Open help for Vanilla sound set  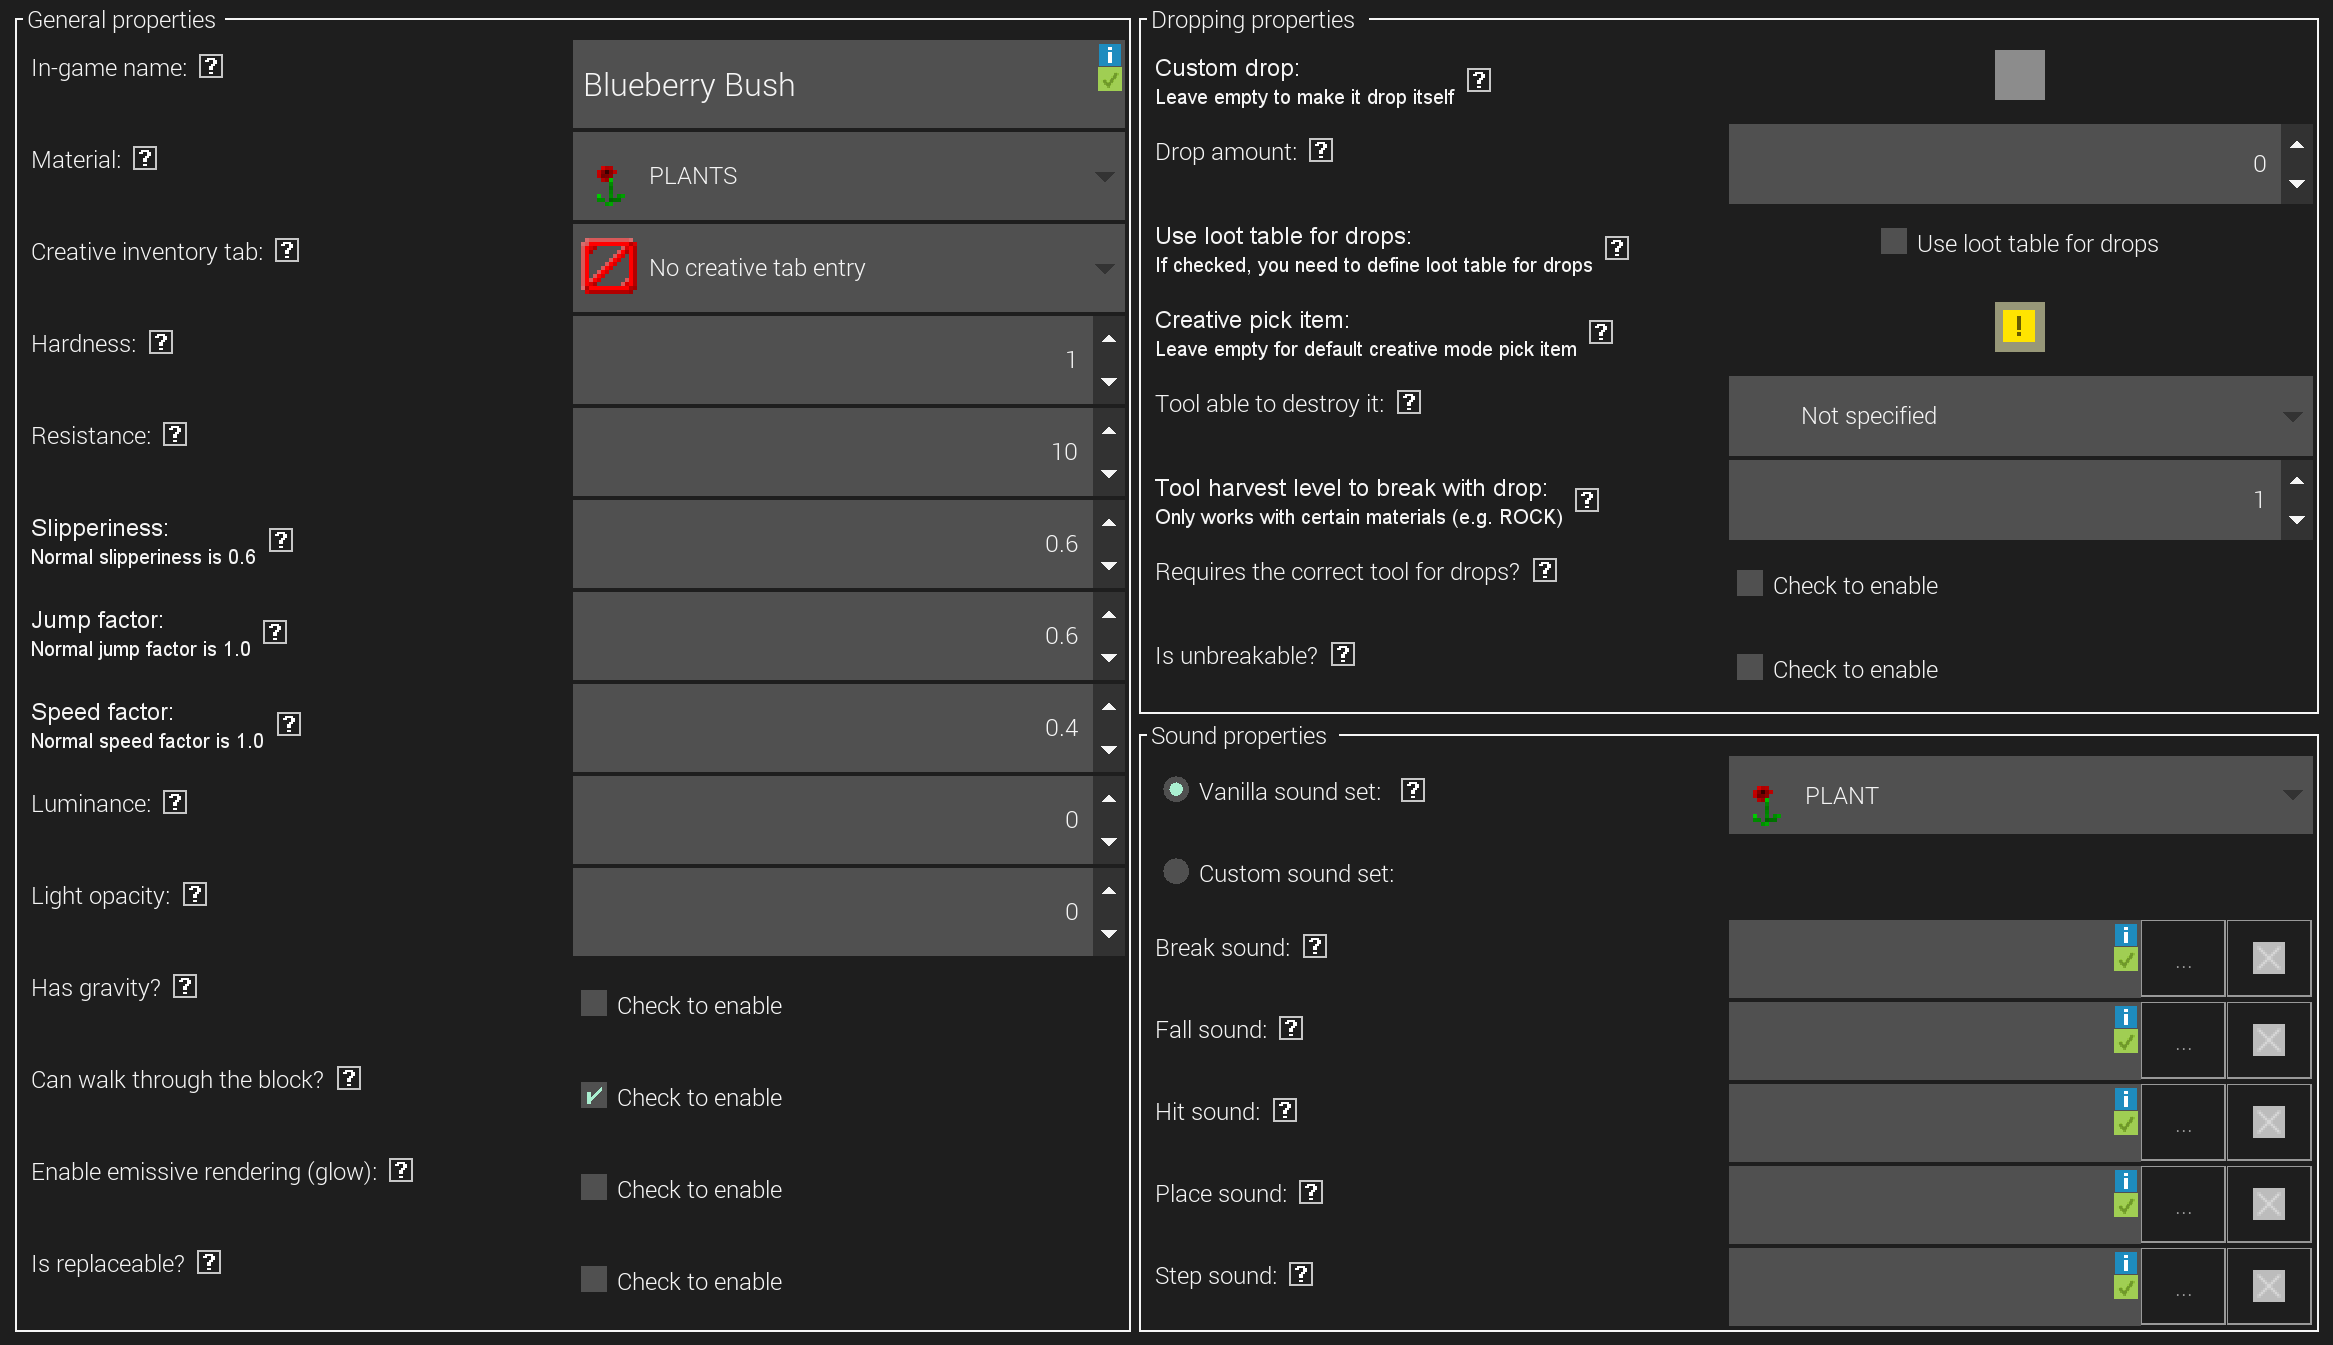(x=1413, y=790)
